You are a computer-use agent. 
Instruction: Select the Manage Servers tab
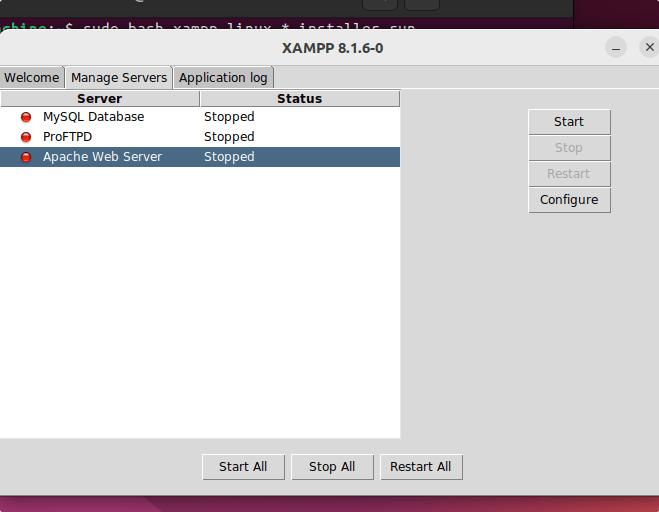[119, 78]
